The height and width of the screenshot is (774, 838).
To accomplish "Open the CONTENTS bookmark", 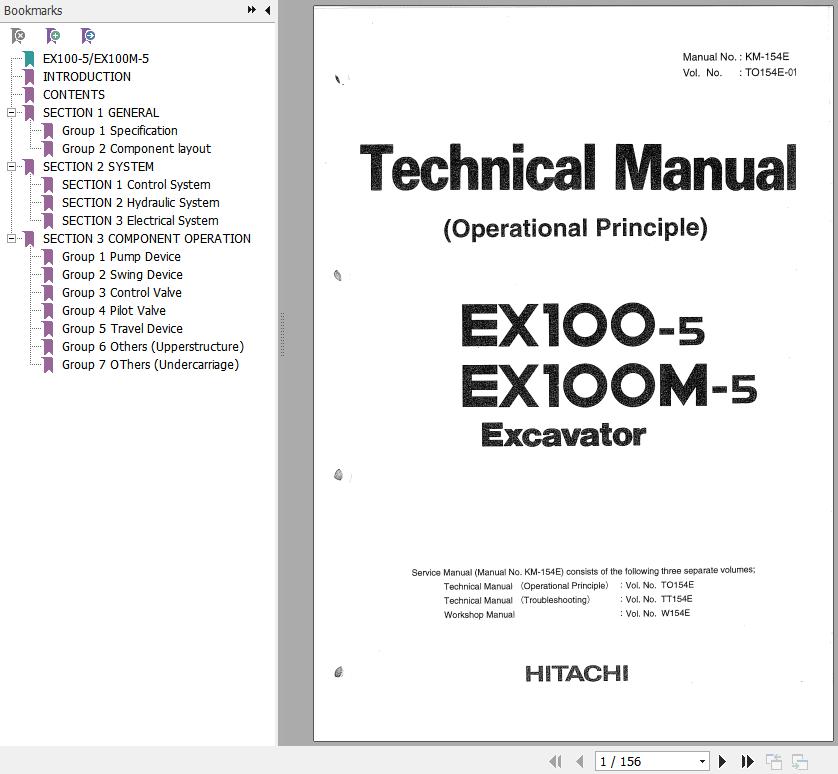I will (74, 95).
